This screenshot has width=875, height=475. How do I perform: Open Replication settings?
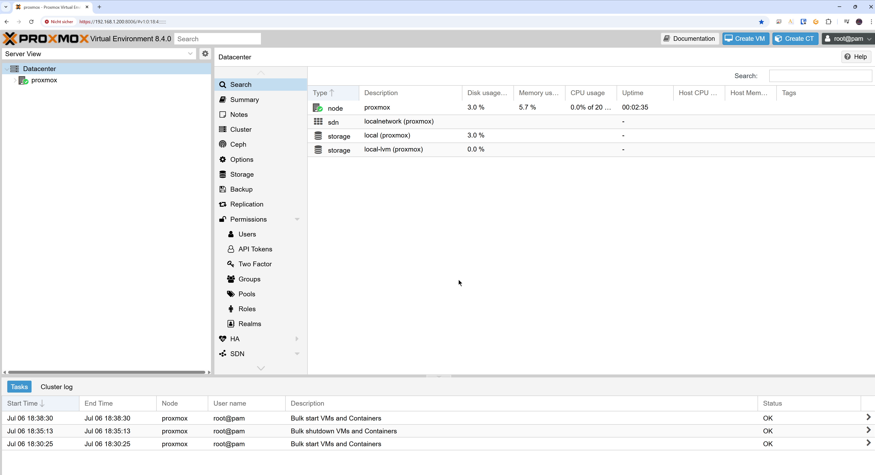pyautogui.click(x=246, y=204)
